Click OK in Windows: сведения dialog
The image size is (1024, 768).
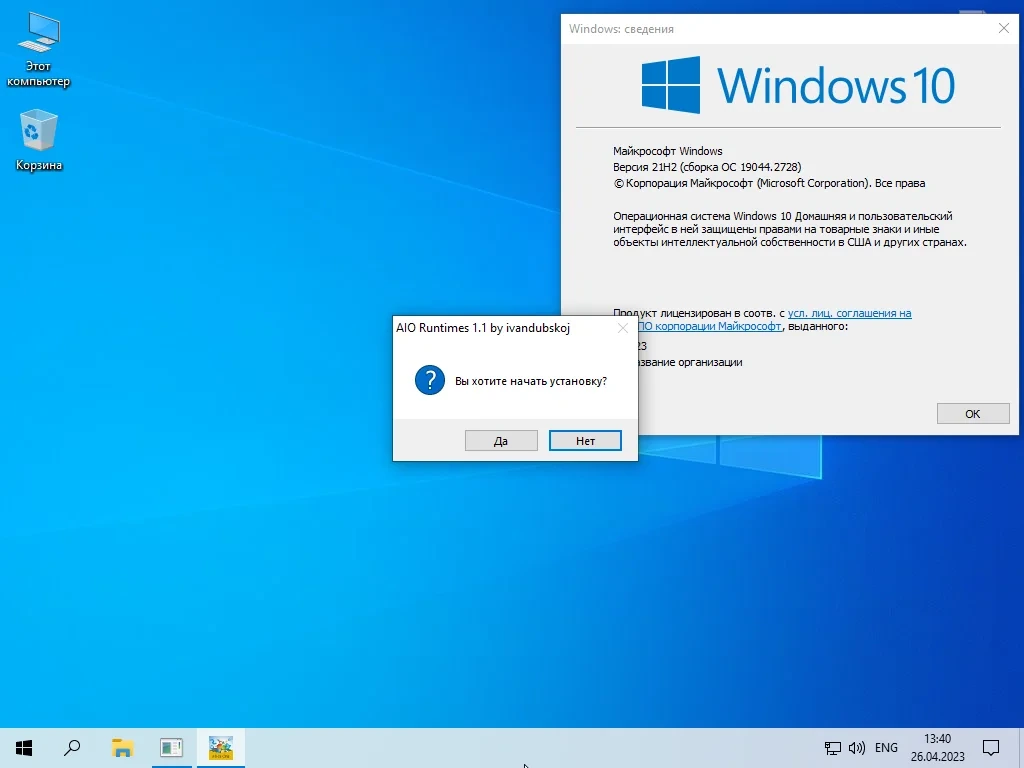(x=973, y=413)
